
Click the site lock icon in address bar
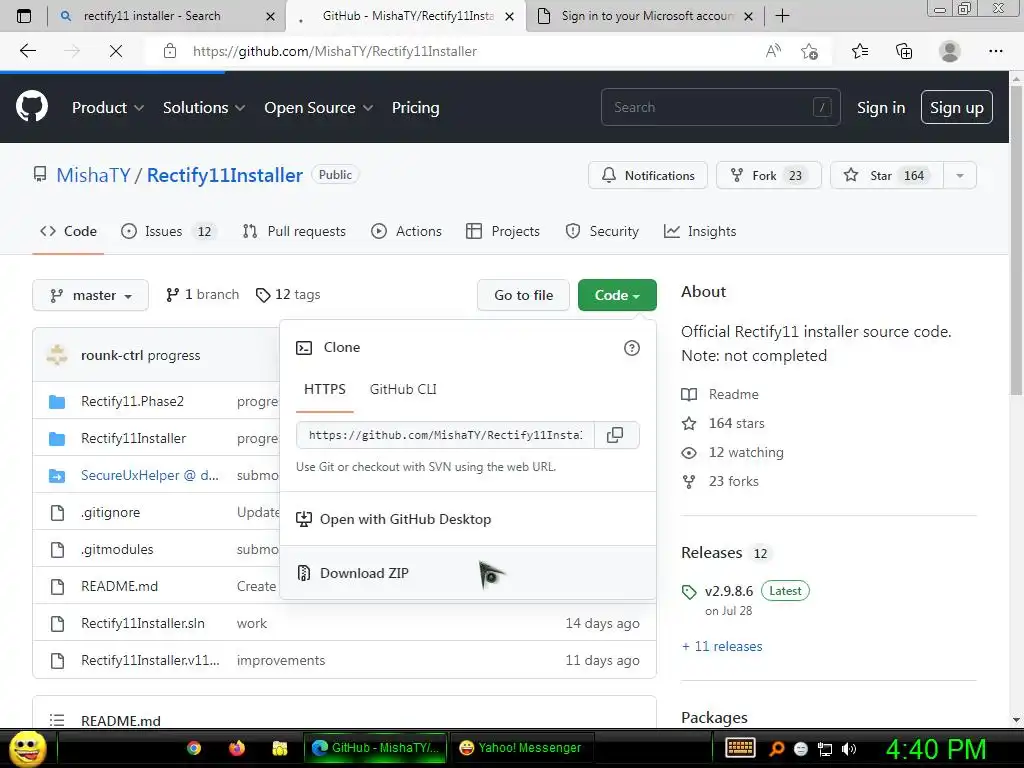170,51
